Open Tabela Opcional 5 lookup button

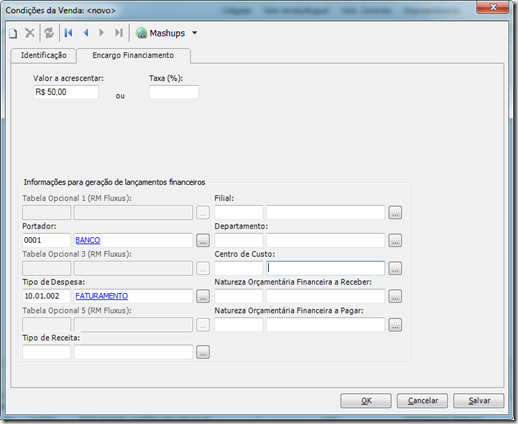(x=203, y=325)
